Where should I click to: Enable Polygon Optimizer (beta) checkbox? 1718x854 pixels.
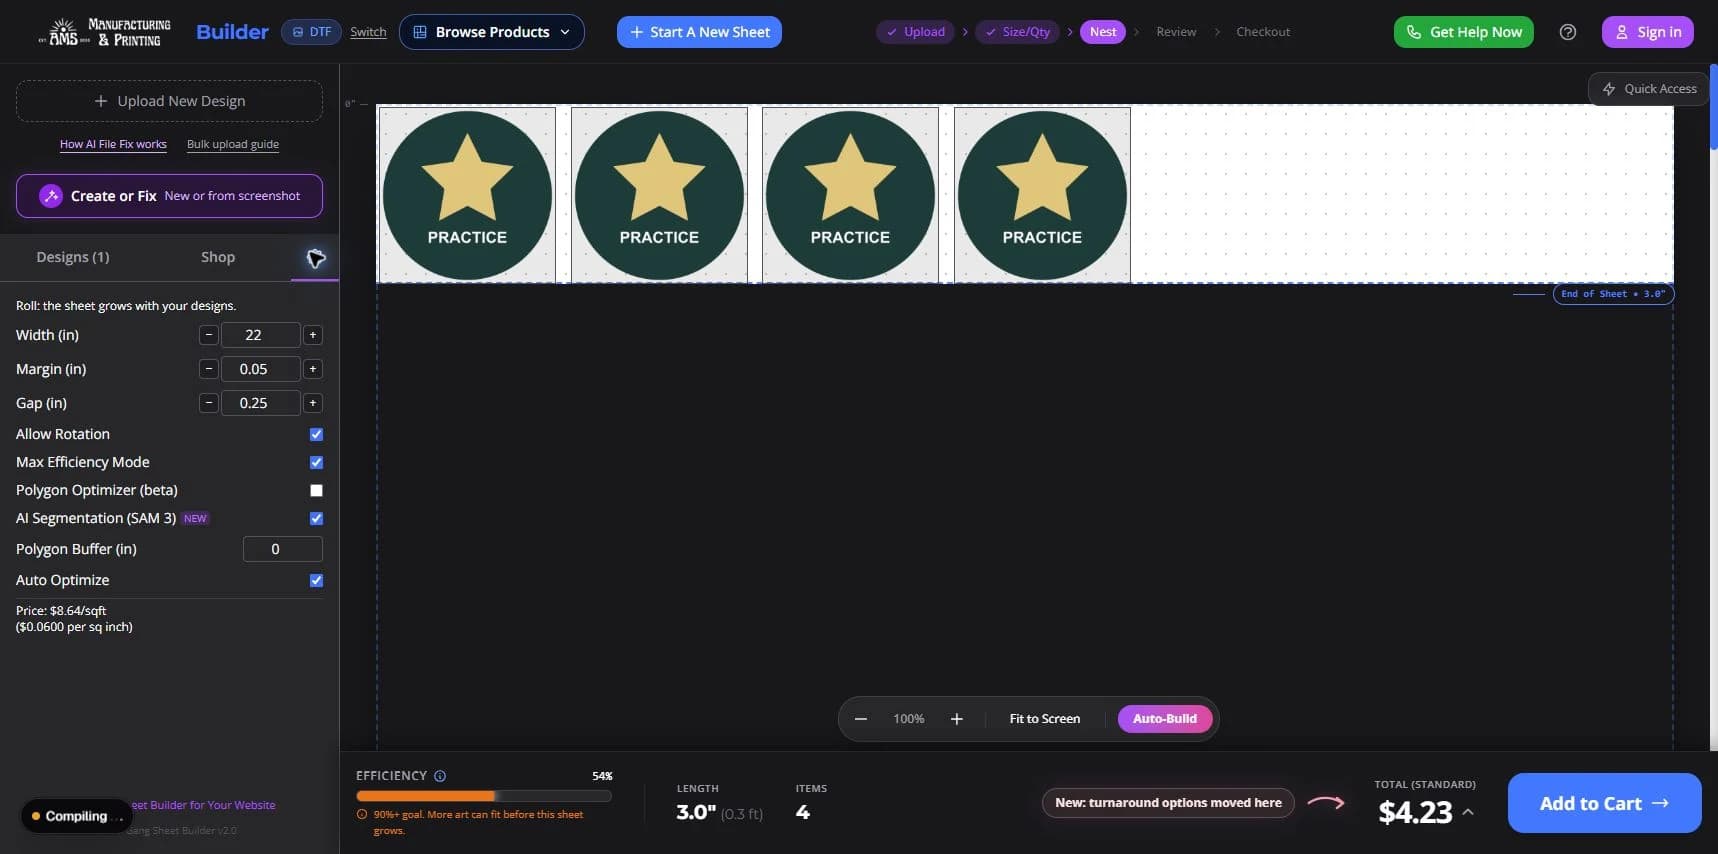pos(316,490)
